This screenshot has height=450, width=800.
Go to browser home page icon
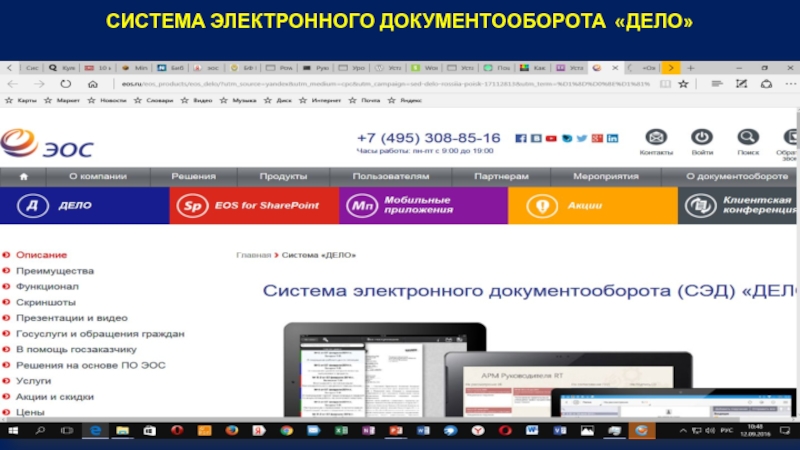(92, 84)
